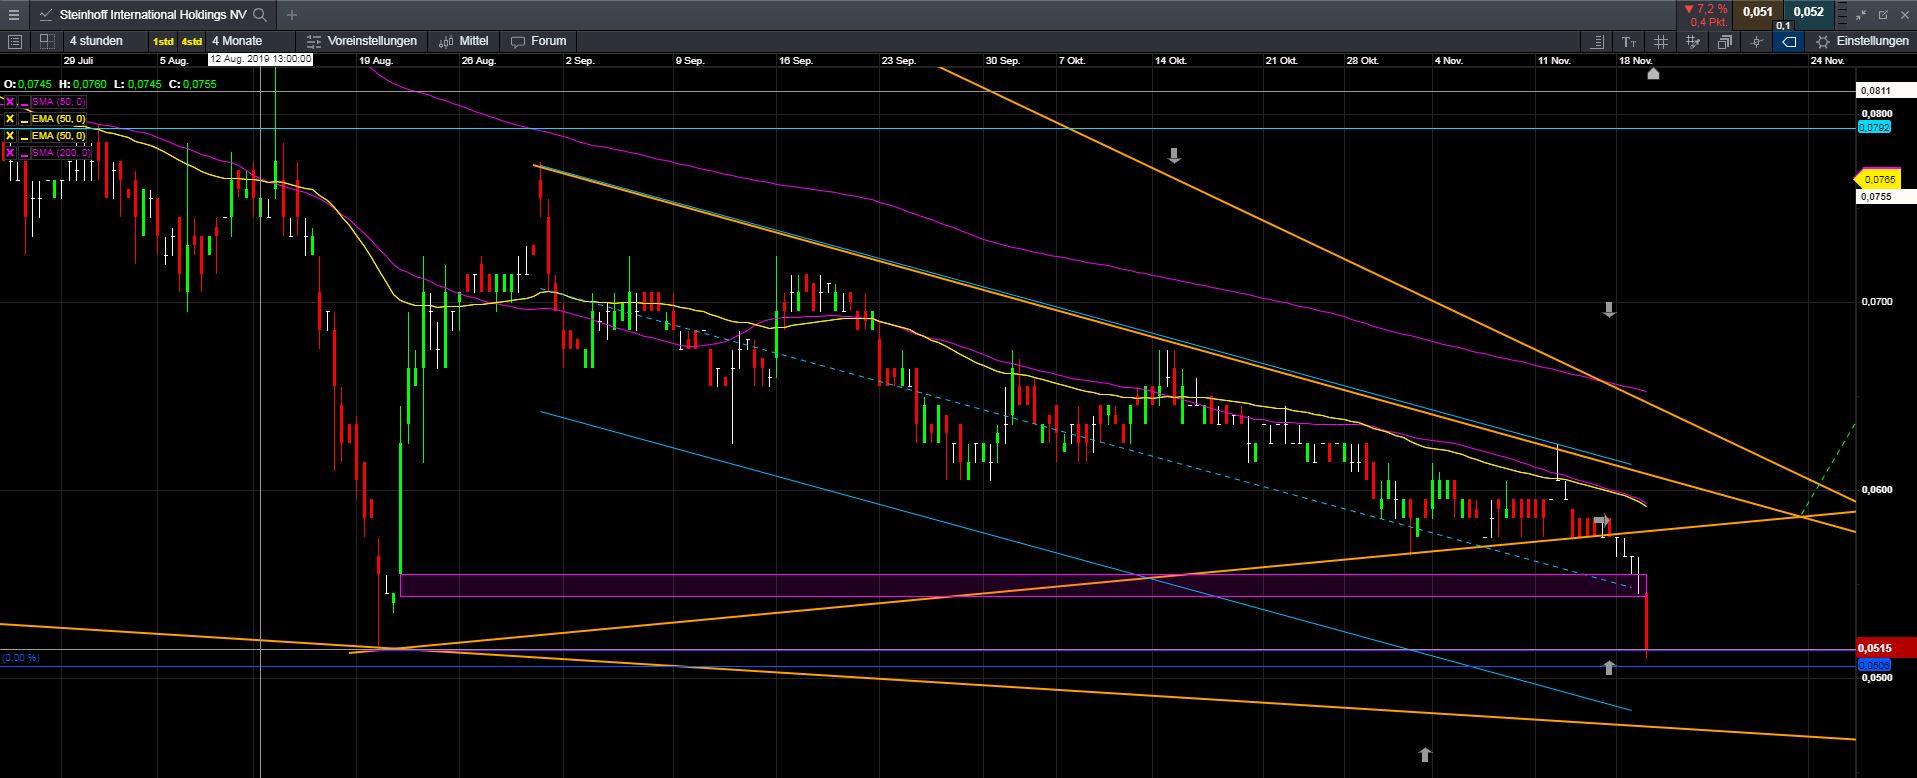Screen dimensions: 1917x778
Task: Click the 0,0700 price scale value
Action: (1877, 301)
